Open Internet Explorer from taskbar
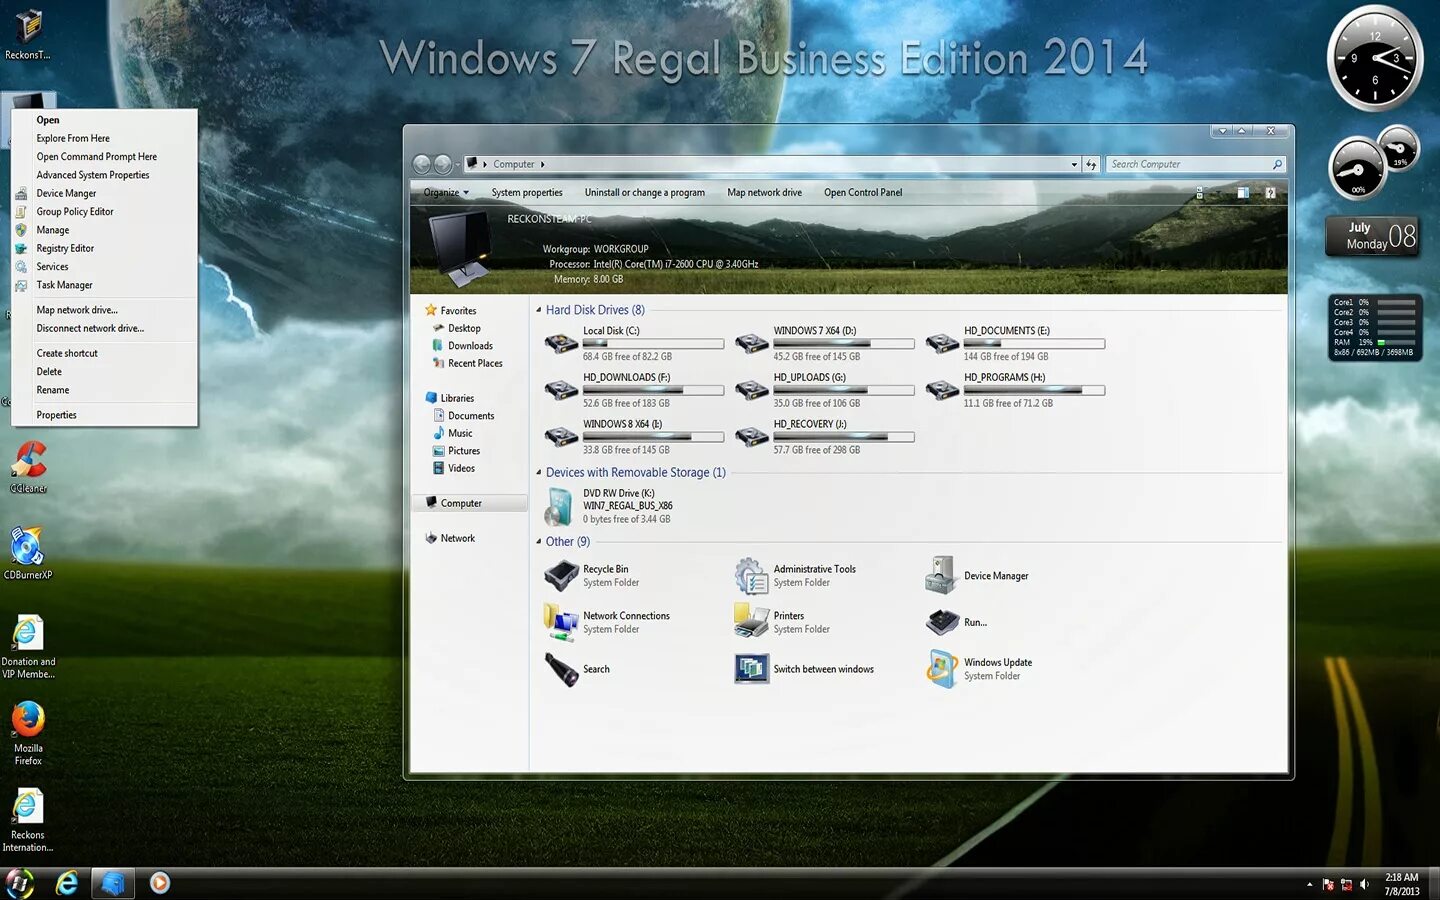Viewport: 1440px width, 900px height. pyautogui.click(x=67, y=883)
